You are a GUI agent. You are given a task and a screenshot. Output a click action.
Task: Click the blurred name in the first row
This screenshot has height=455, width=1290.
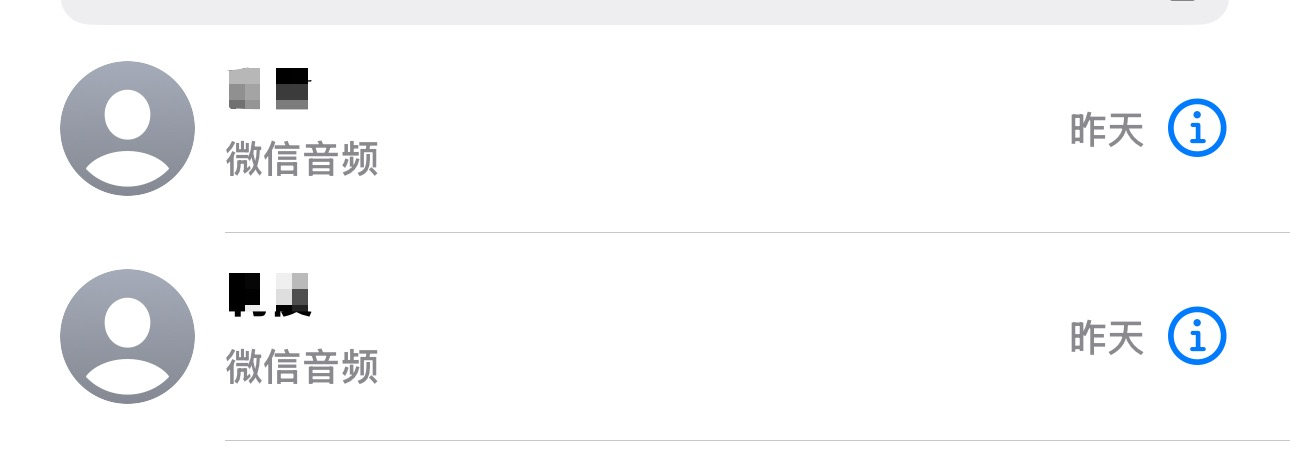pos(269,89)
